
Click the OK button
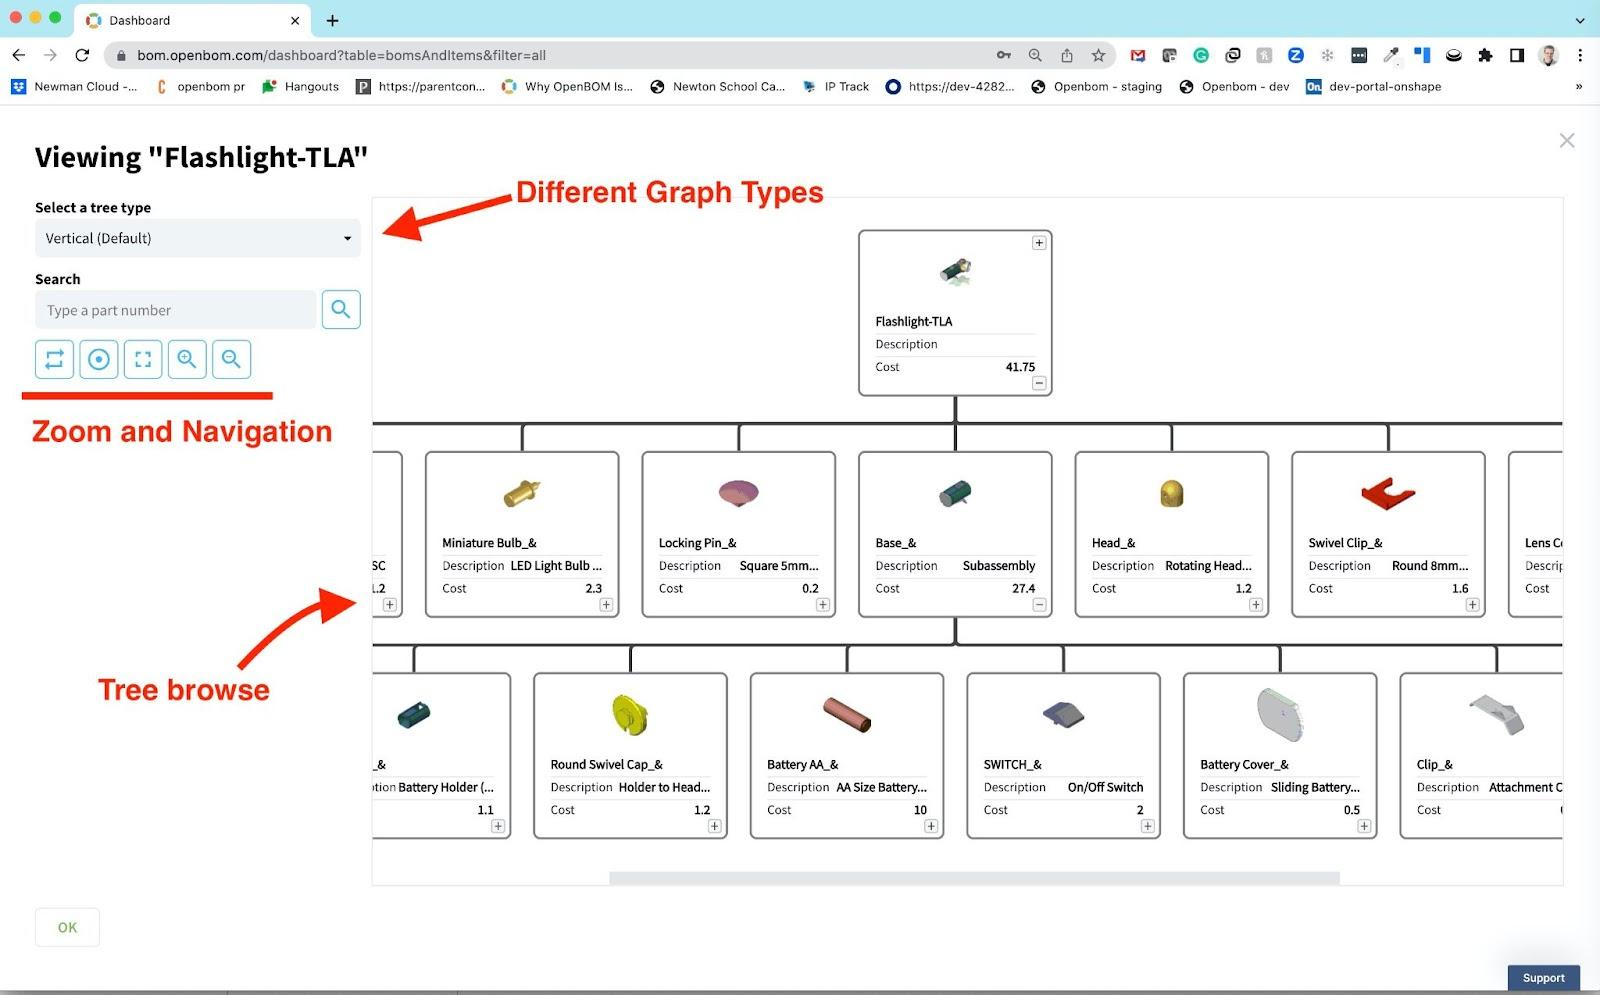pyautogui.click(x=67, y=927)
